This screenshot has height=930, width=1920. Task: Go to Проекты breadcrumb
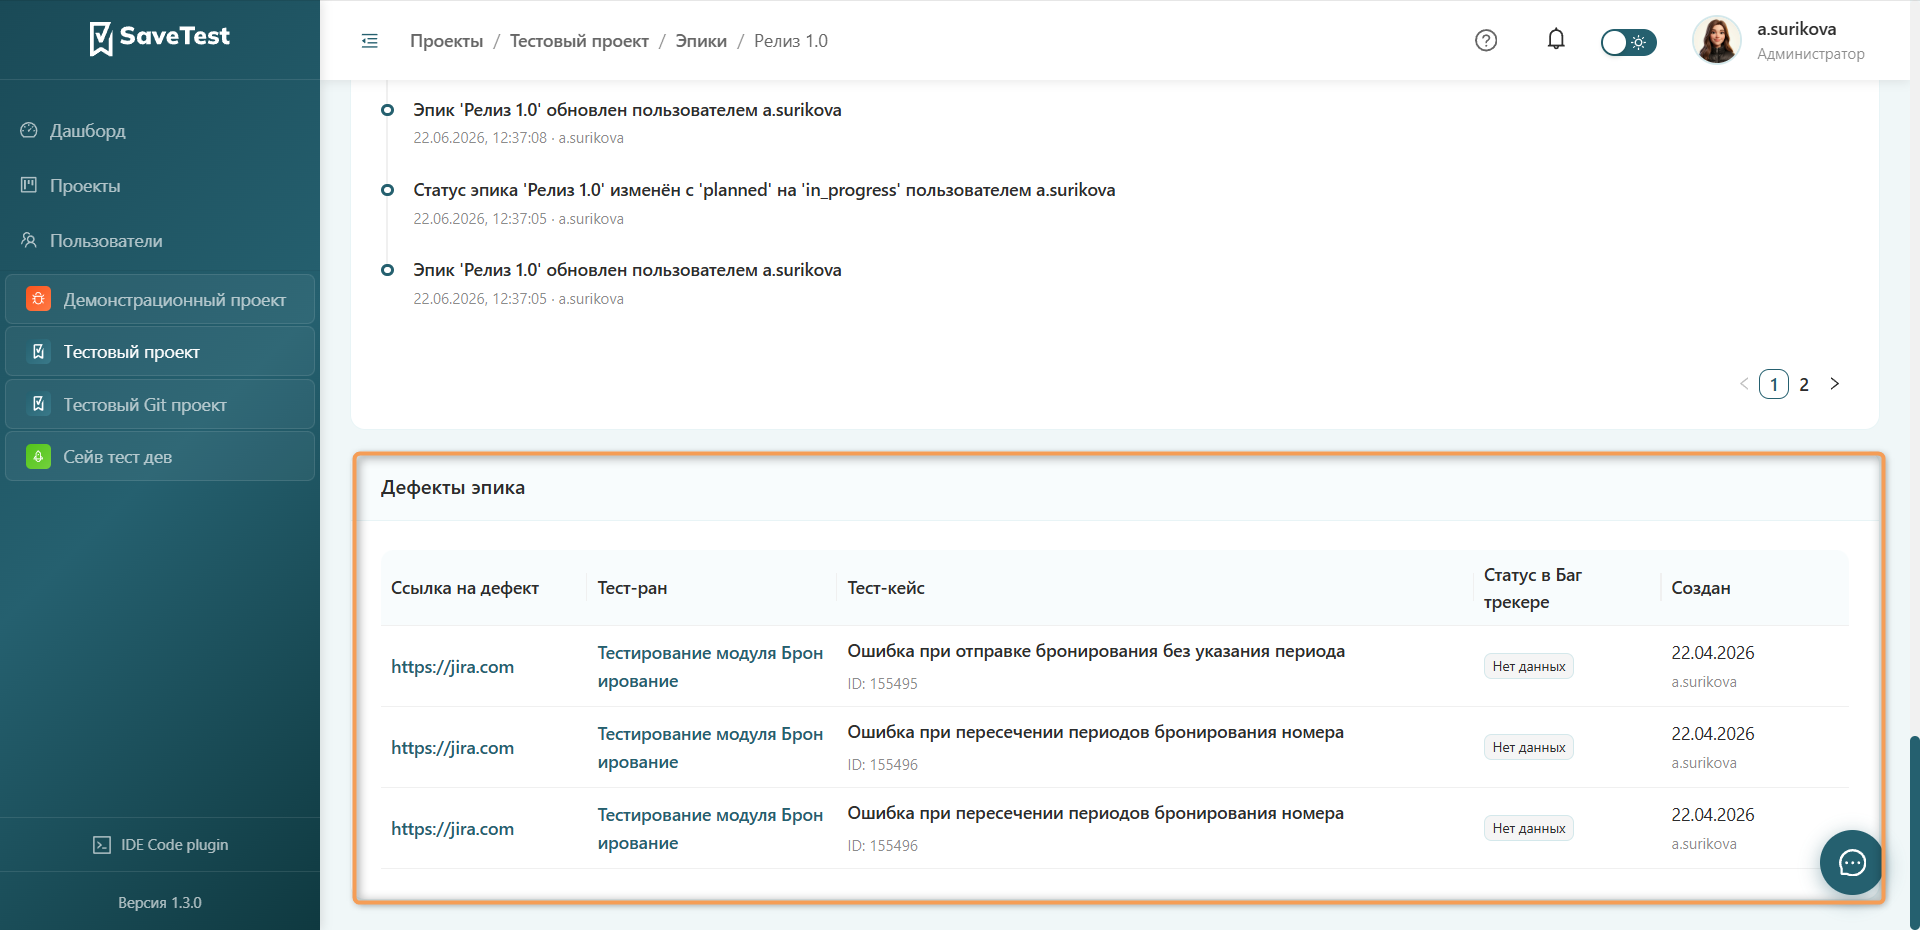pyautogui.click(x=446, y=41)
